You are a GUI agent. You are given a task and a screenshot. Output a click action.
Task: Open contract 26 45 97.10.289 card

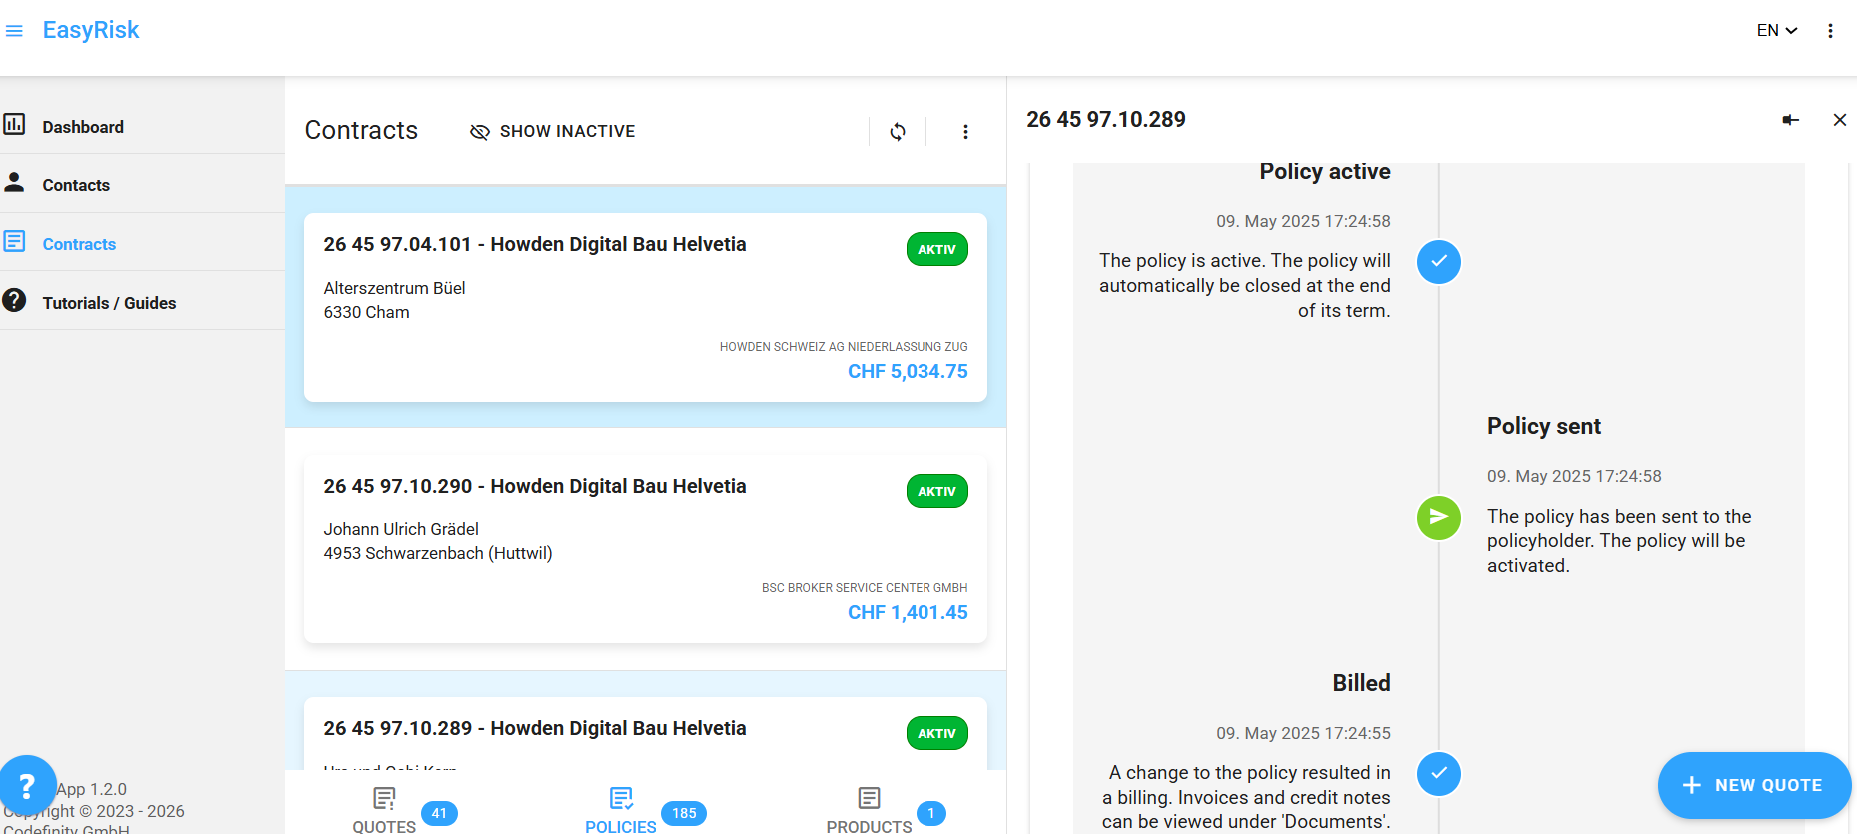pos(645,733)
